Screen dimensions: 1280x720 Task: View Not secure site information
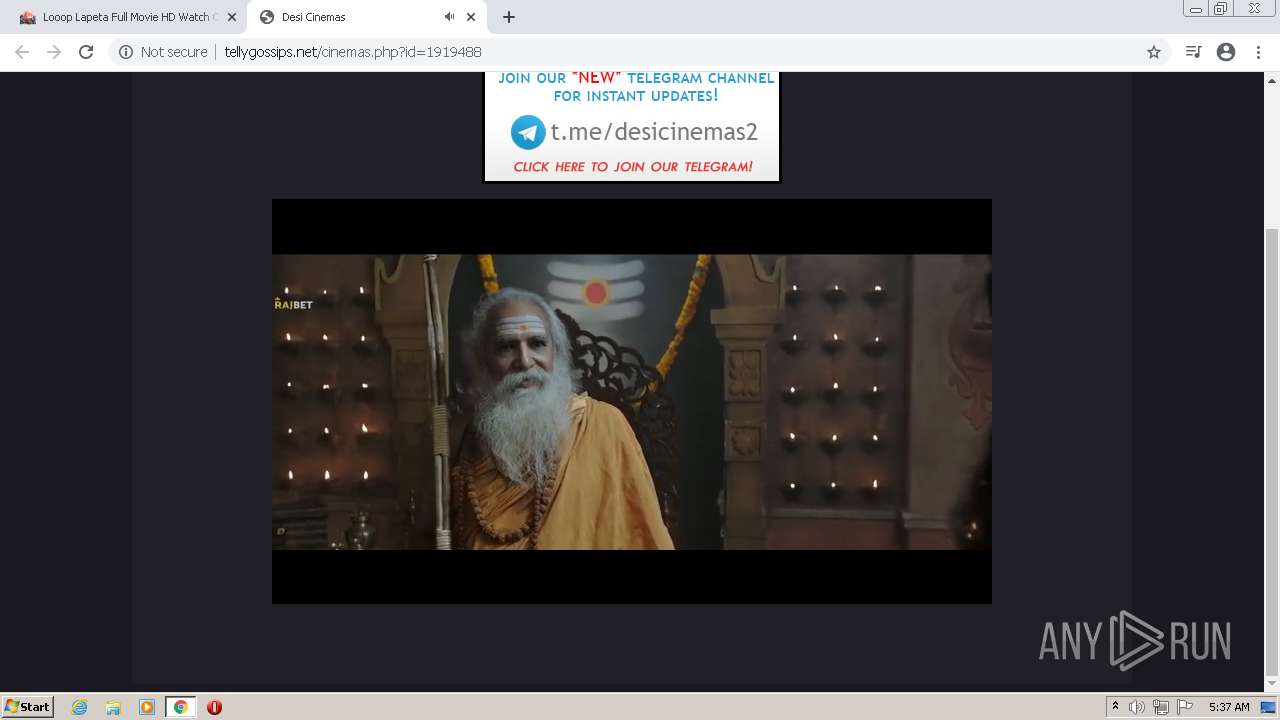tap(163, 52)
